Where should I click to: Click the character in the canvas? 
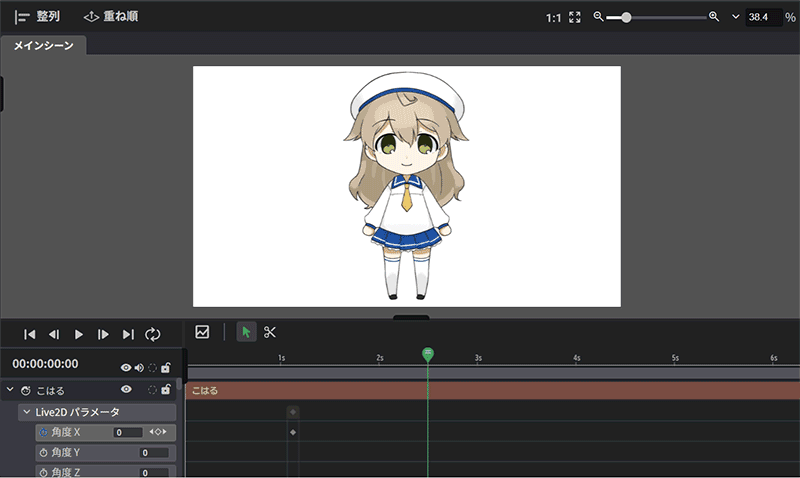click(x=406, y=185)
